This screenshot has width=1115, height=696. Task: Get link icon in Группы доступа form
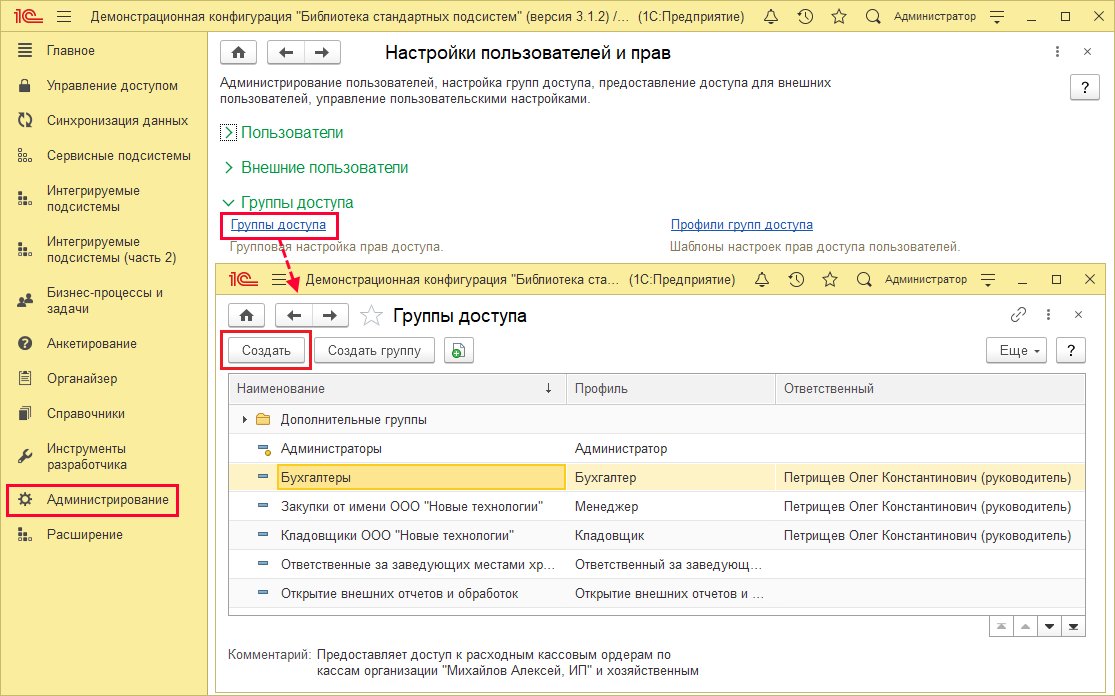click(x=1018, y=314)
